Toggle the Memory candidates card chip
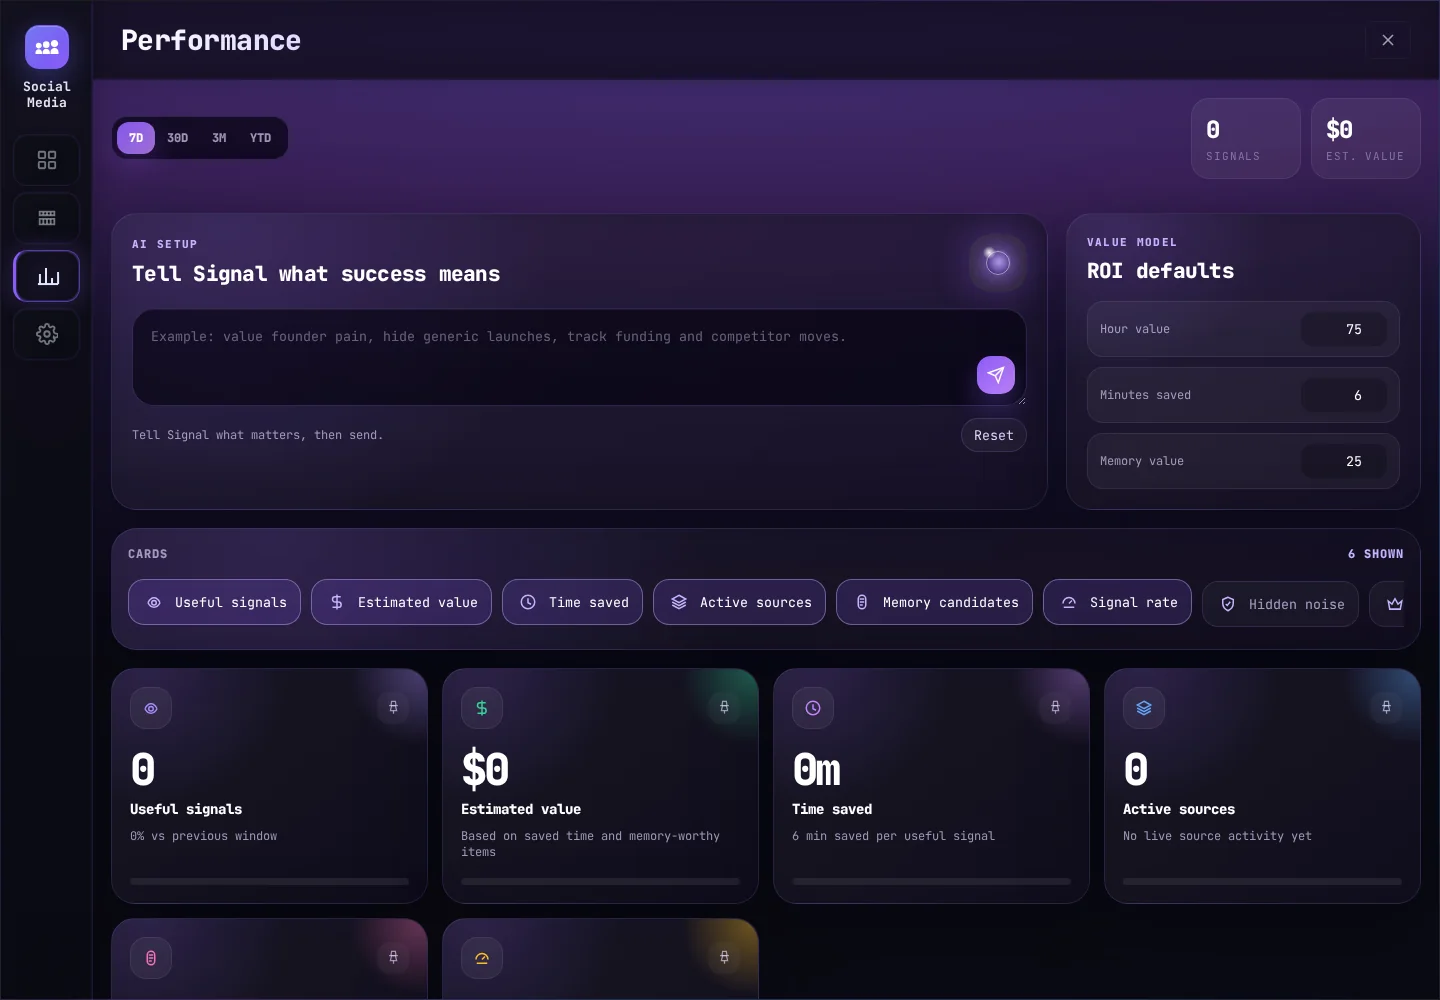Screen dimensions: 1440x1000 934,602
